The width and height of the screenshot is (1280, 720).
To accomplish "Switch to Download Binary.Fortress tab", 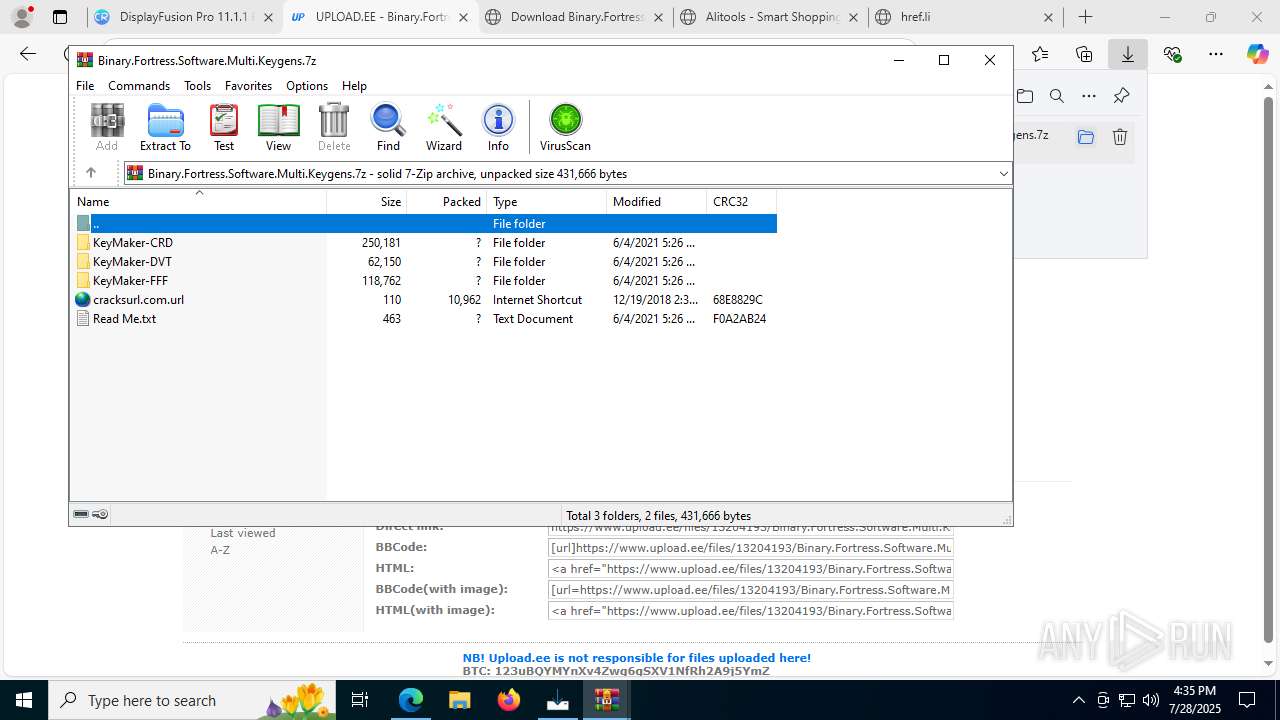I will (575, 17).
